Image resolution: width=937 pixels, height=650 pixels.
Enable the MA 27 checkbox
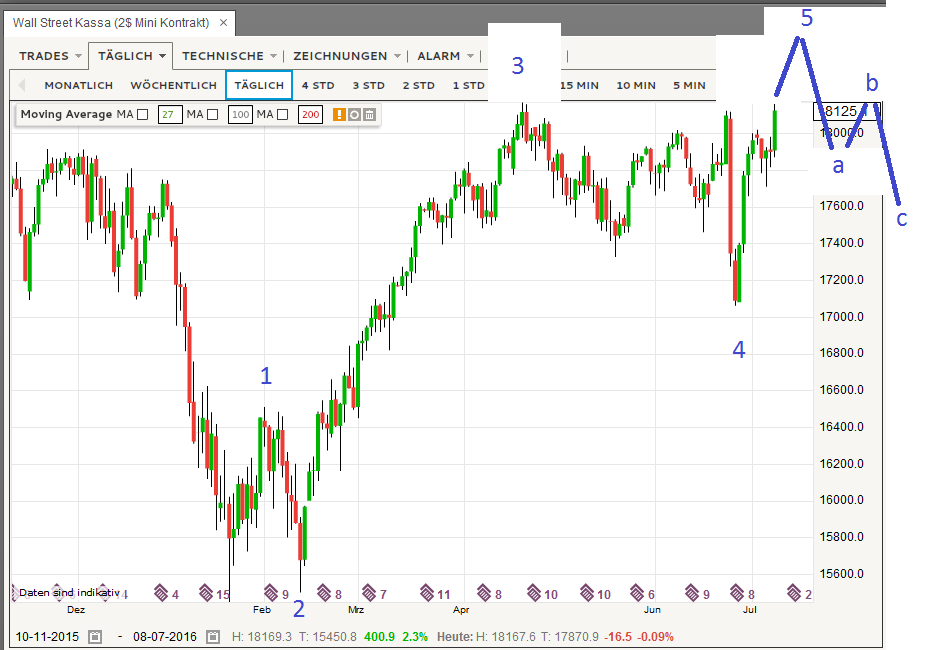click(x=142, y=115)
